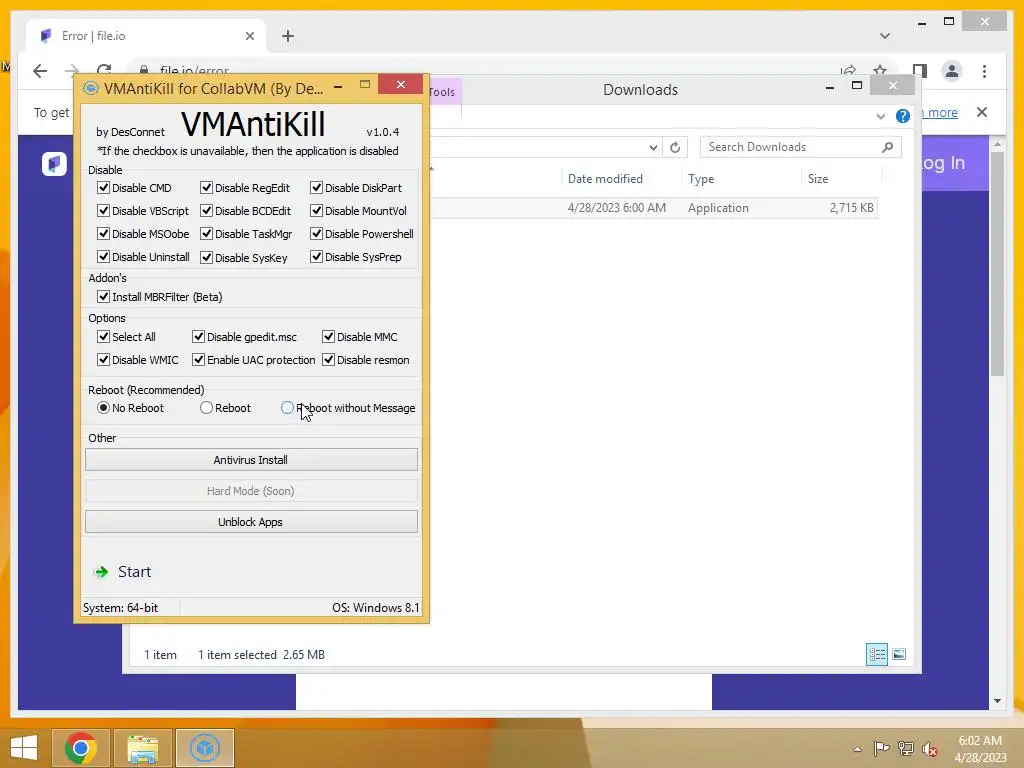The height and width of the screenshot is (768, 1024).
Task: Choose Reboot without Message
Action: 287,408
